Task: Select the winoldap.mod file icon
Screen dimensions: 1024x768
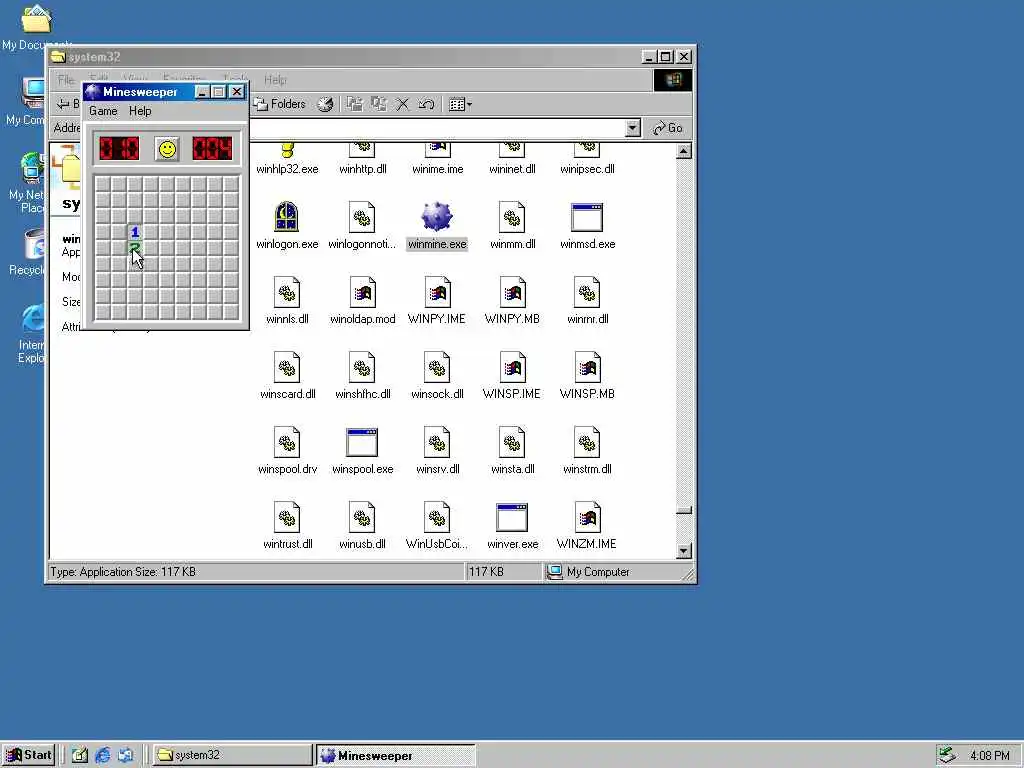Action: tap(362, 292)
